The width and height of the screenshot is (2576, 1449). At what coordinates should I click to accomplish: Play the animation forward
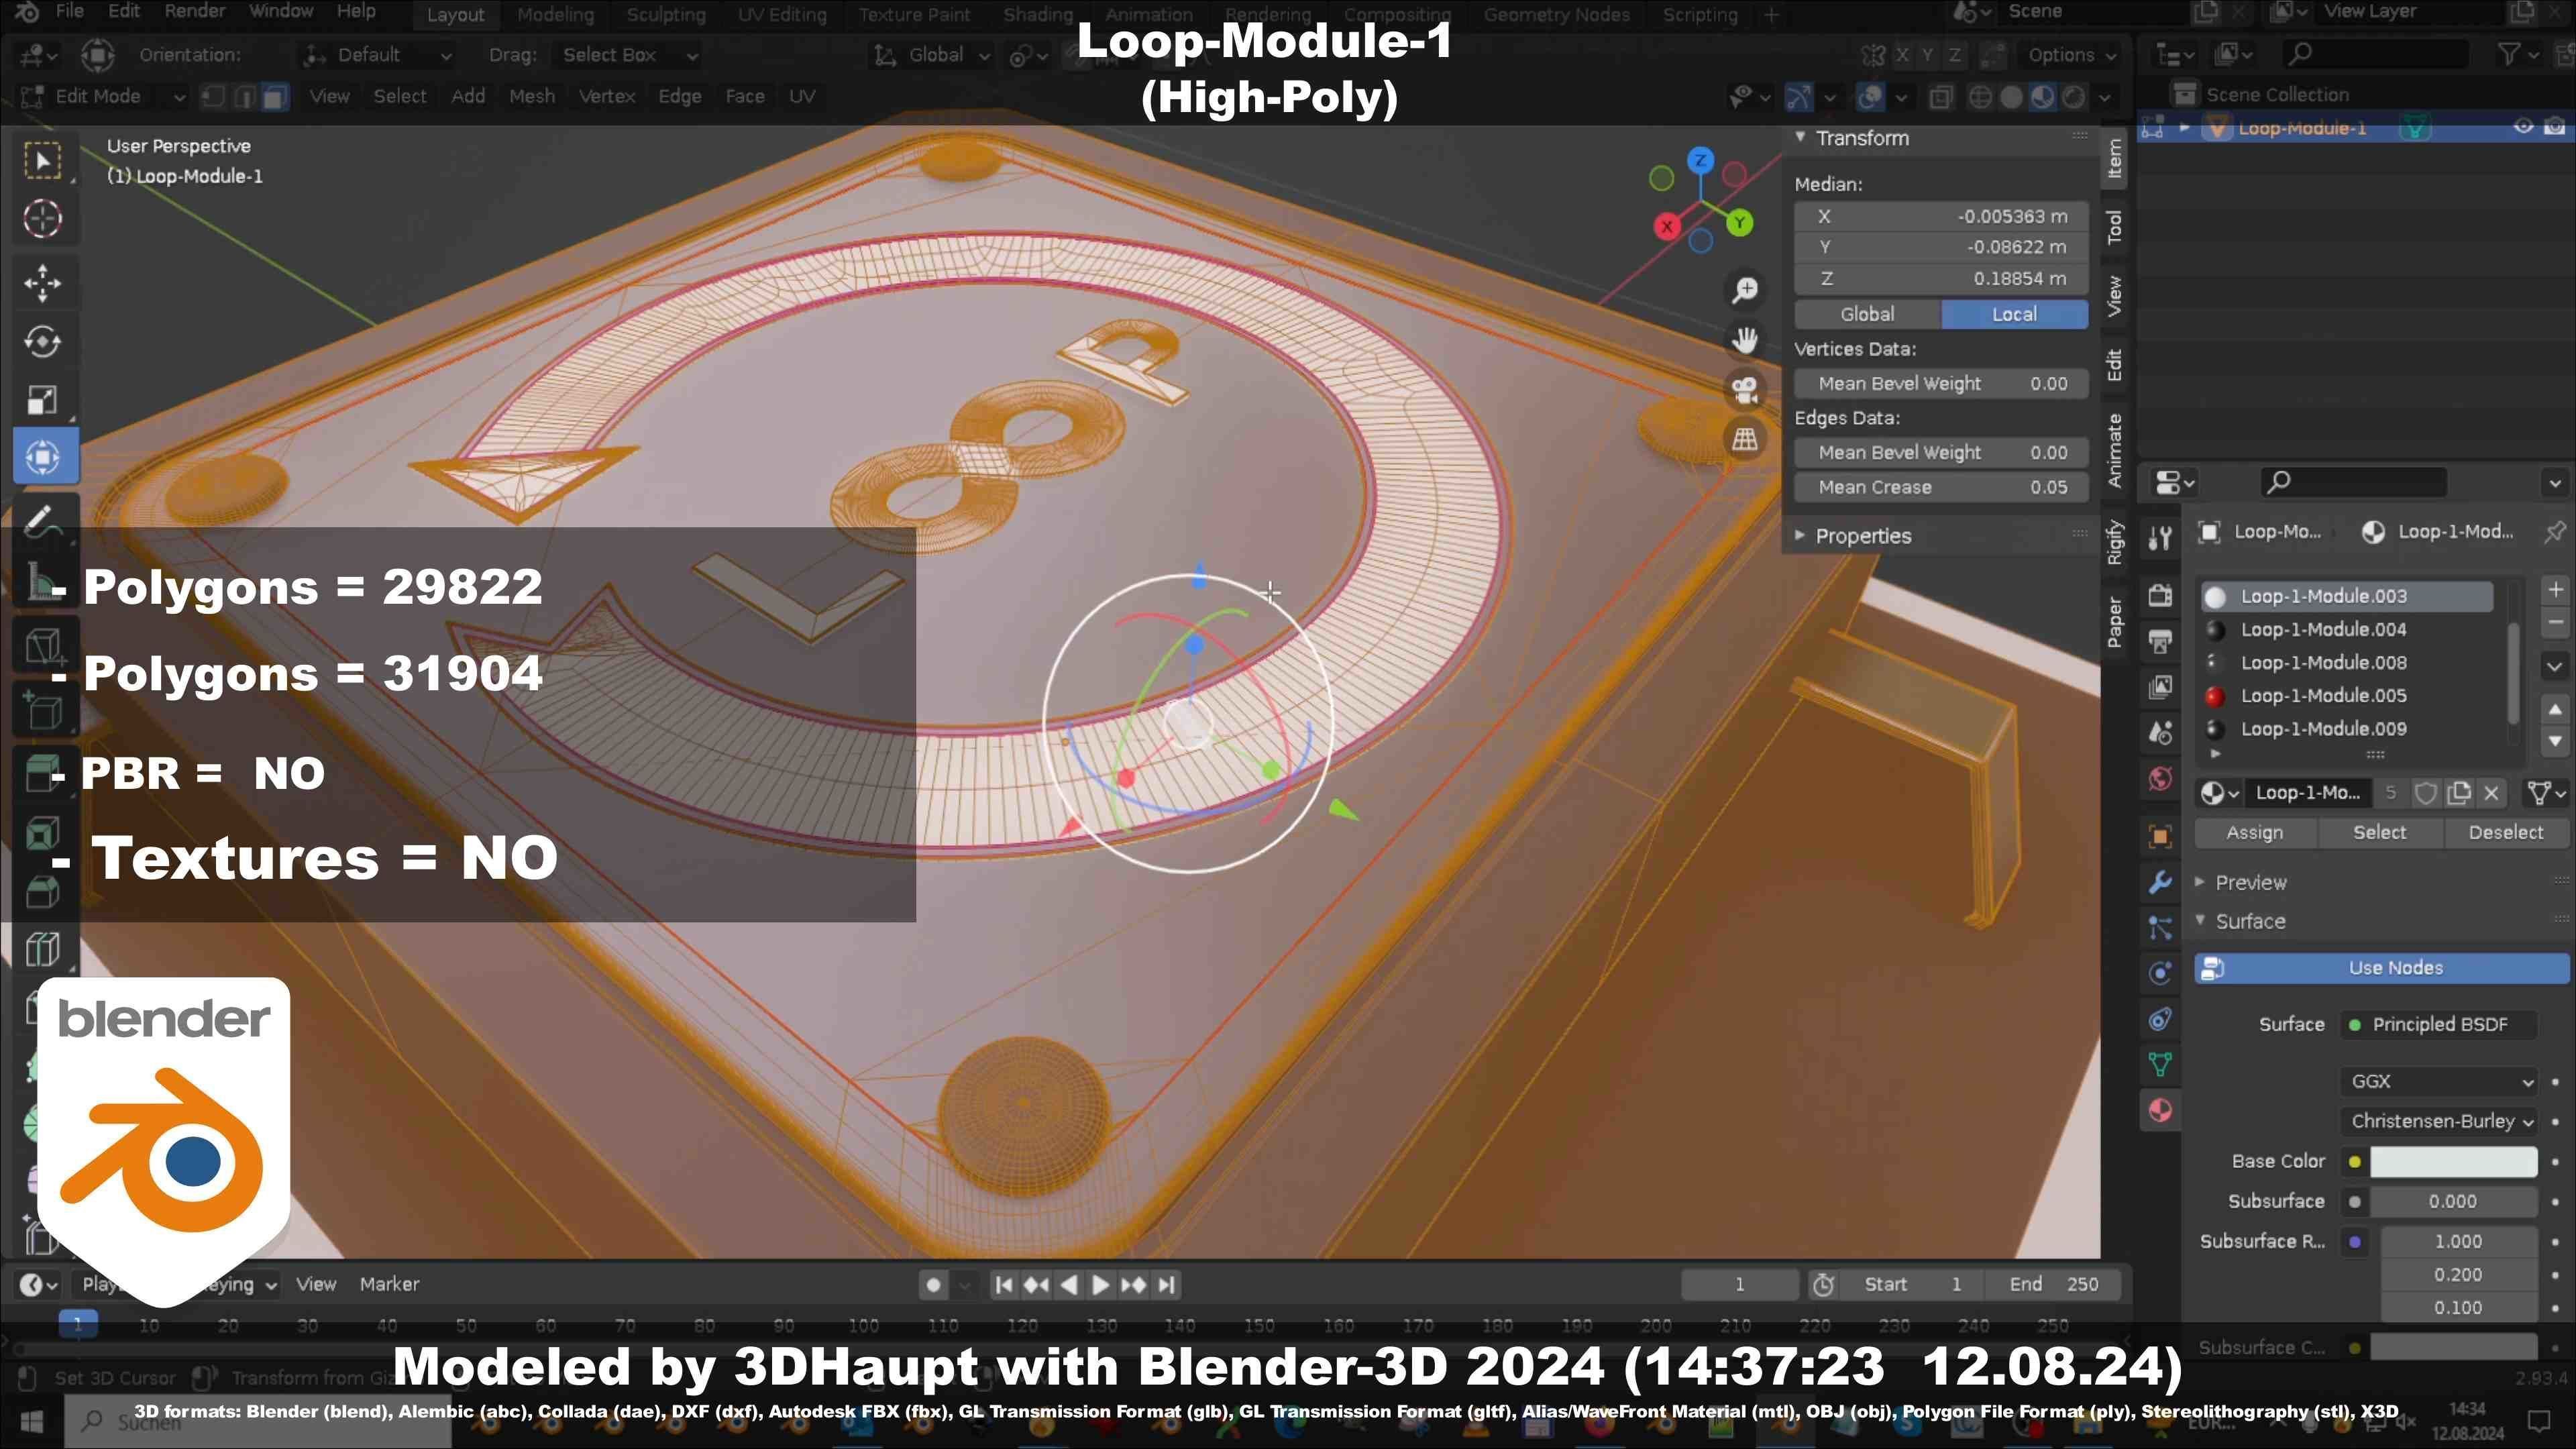(1100, 1285)
